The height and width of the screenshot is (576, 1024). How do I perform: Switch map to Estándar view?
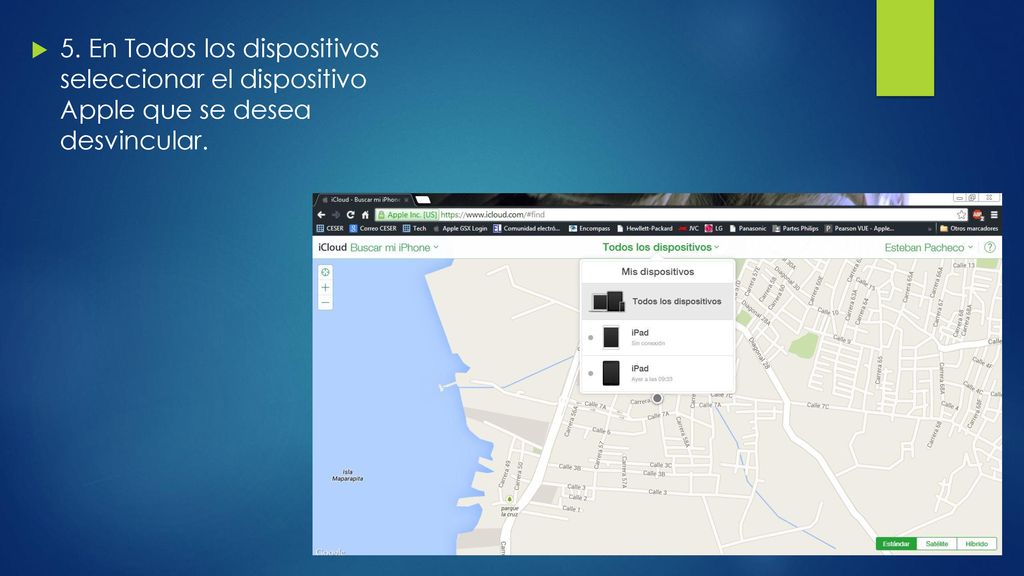[896, 543]
